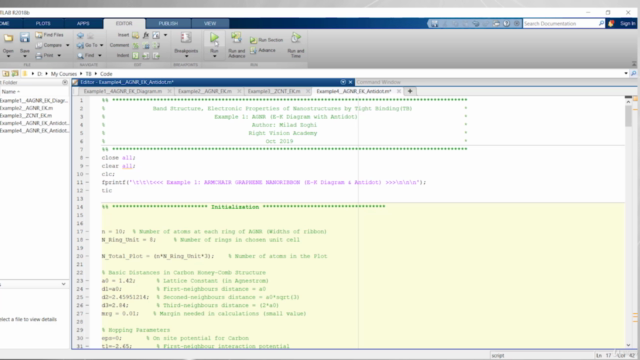Open the notifications bell icon

pos(611,24)
